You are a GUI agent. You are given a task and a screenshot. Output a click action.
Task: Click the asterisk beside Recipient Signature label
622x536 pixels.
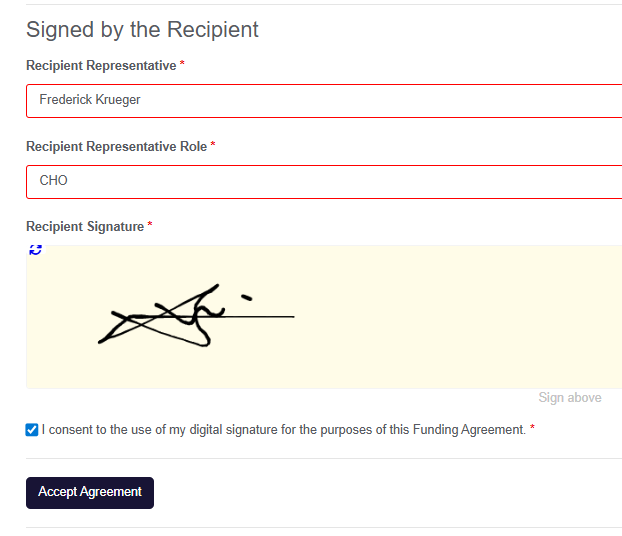click(150, 227)
